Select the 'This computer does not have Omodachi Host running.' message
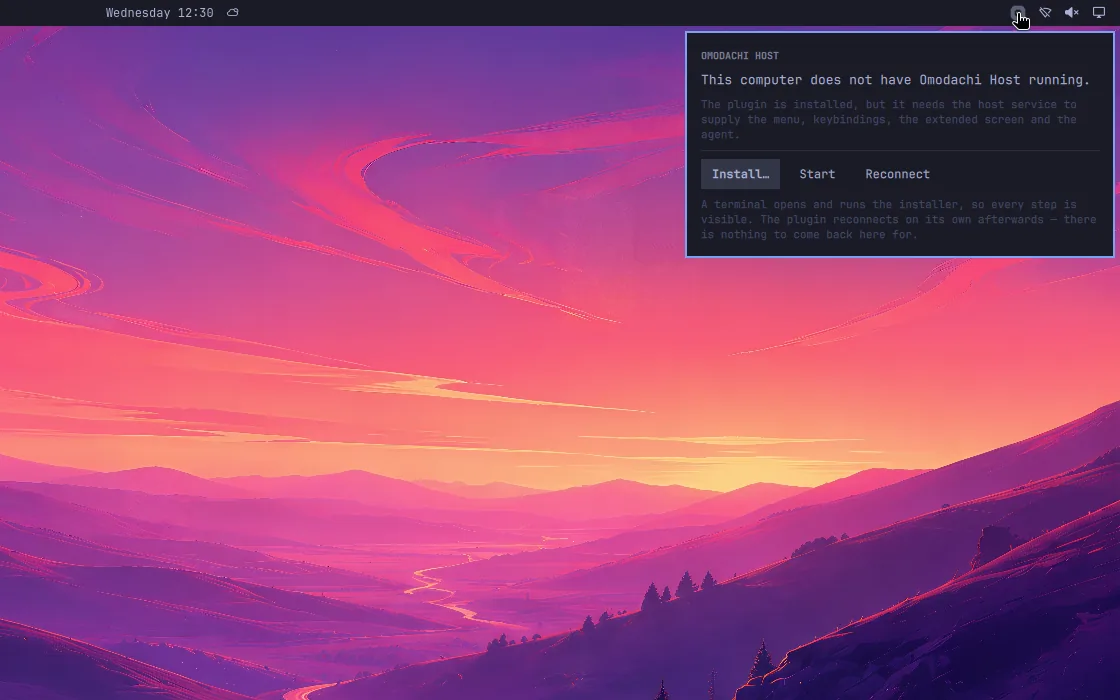The height and width of the screenshot is (700, 1120). [x=895, y=80]
